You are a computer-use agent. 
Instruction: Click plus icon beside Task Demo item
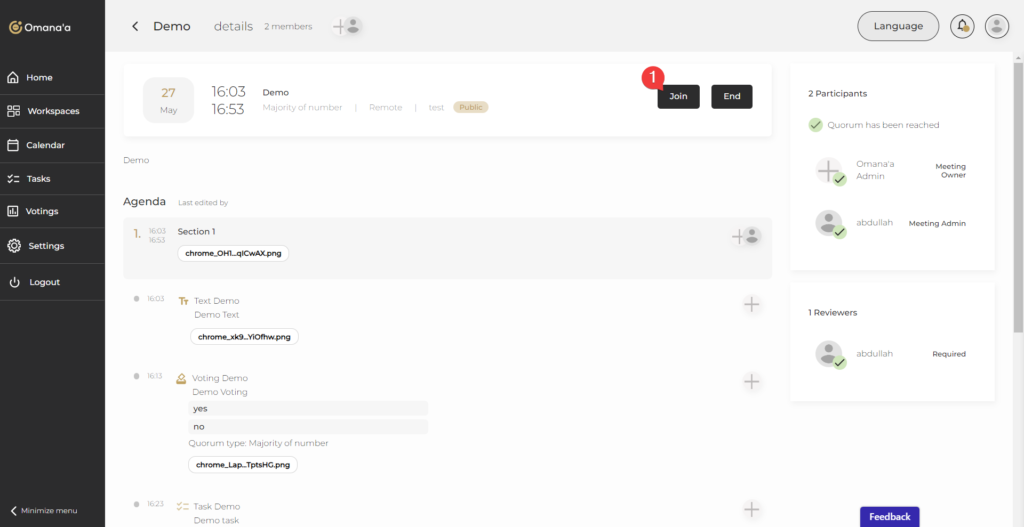[x=752, y=509]
